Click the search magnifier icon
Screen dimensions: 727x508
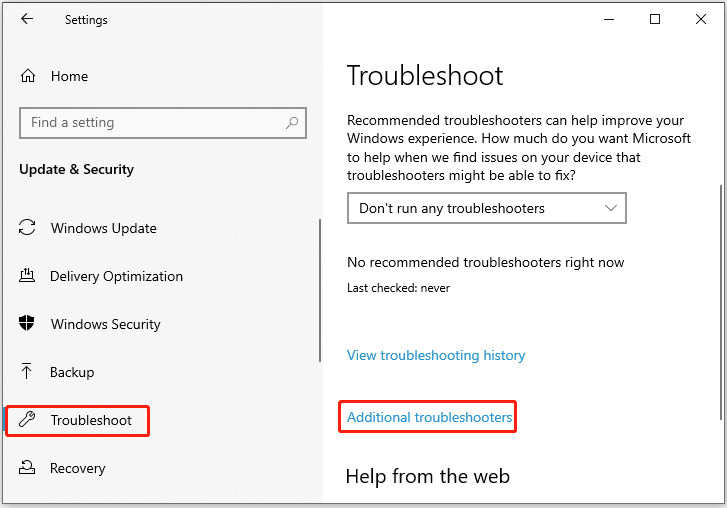tap(292, 123)
